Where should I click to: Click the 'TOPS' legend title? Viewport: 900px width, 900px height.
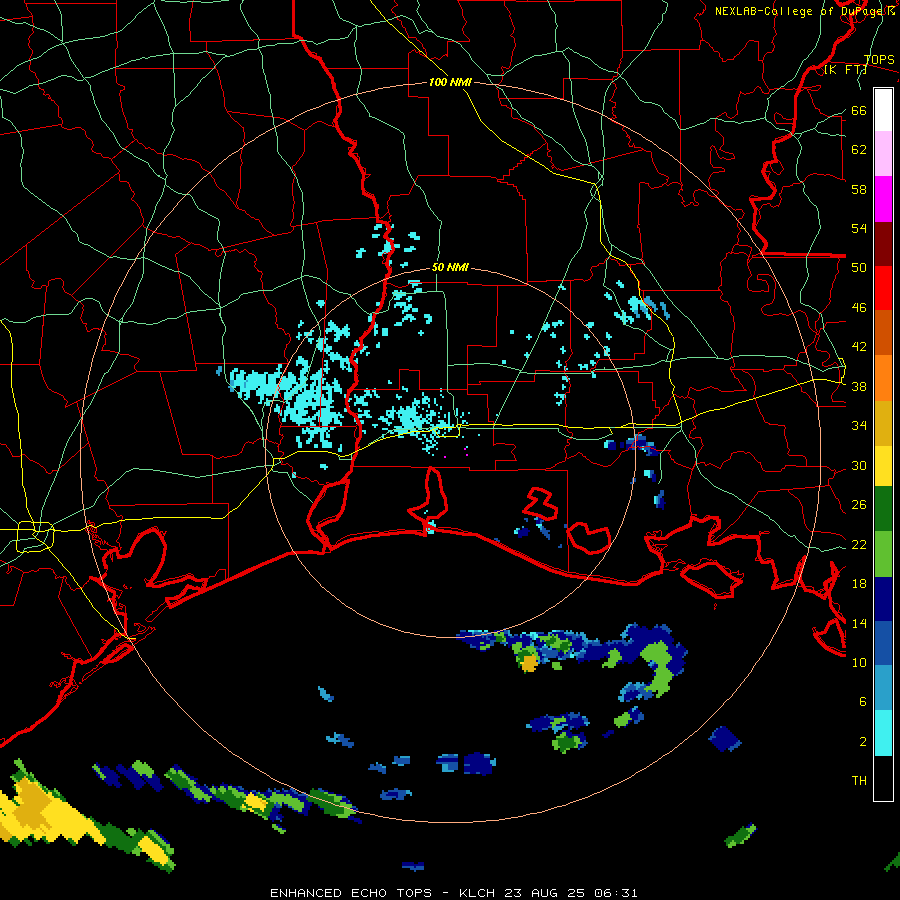click(x=879, y=59)
